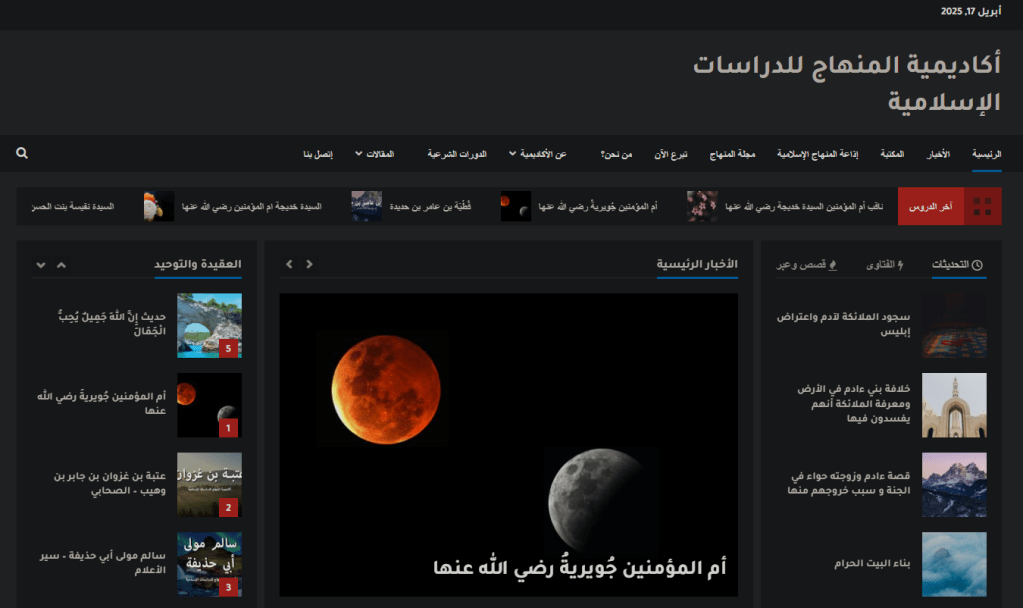Click up chevron in العقيدة والتوحيد panel

click(61, 265)
